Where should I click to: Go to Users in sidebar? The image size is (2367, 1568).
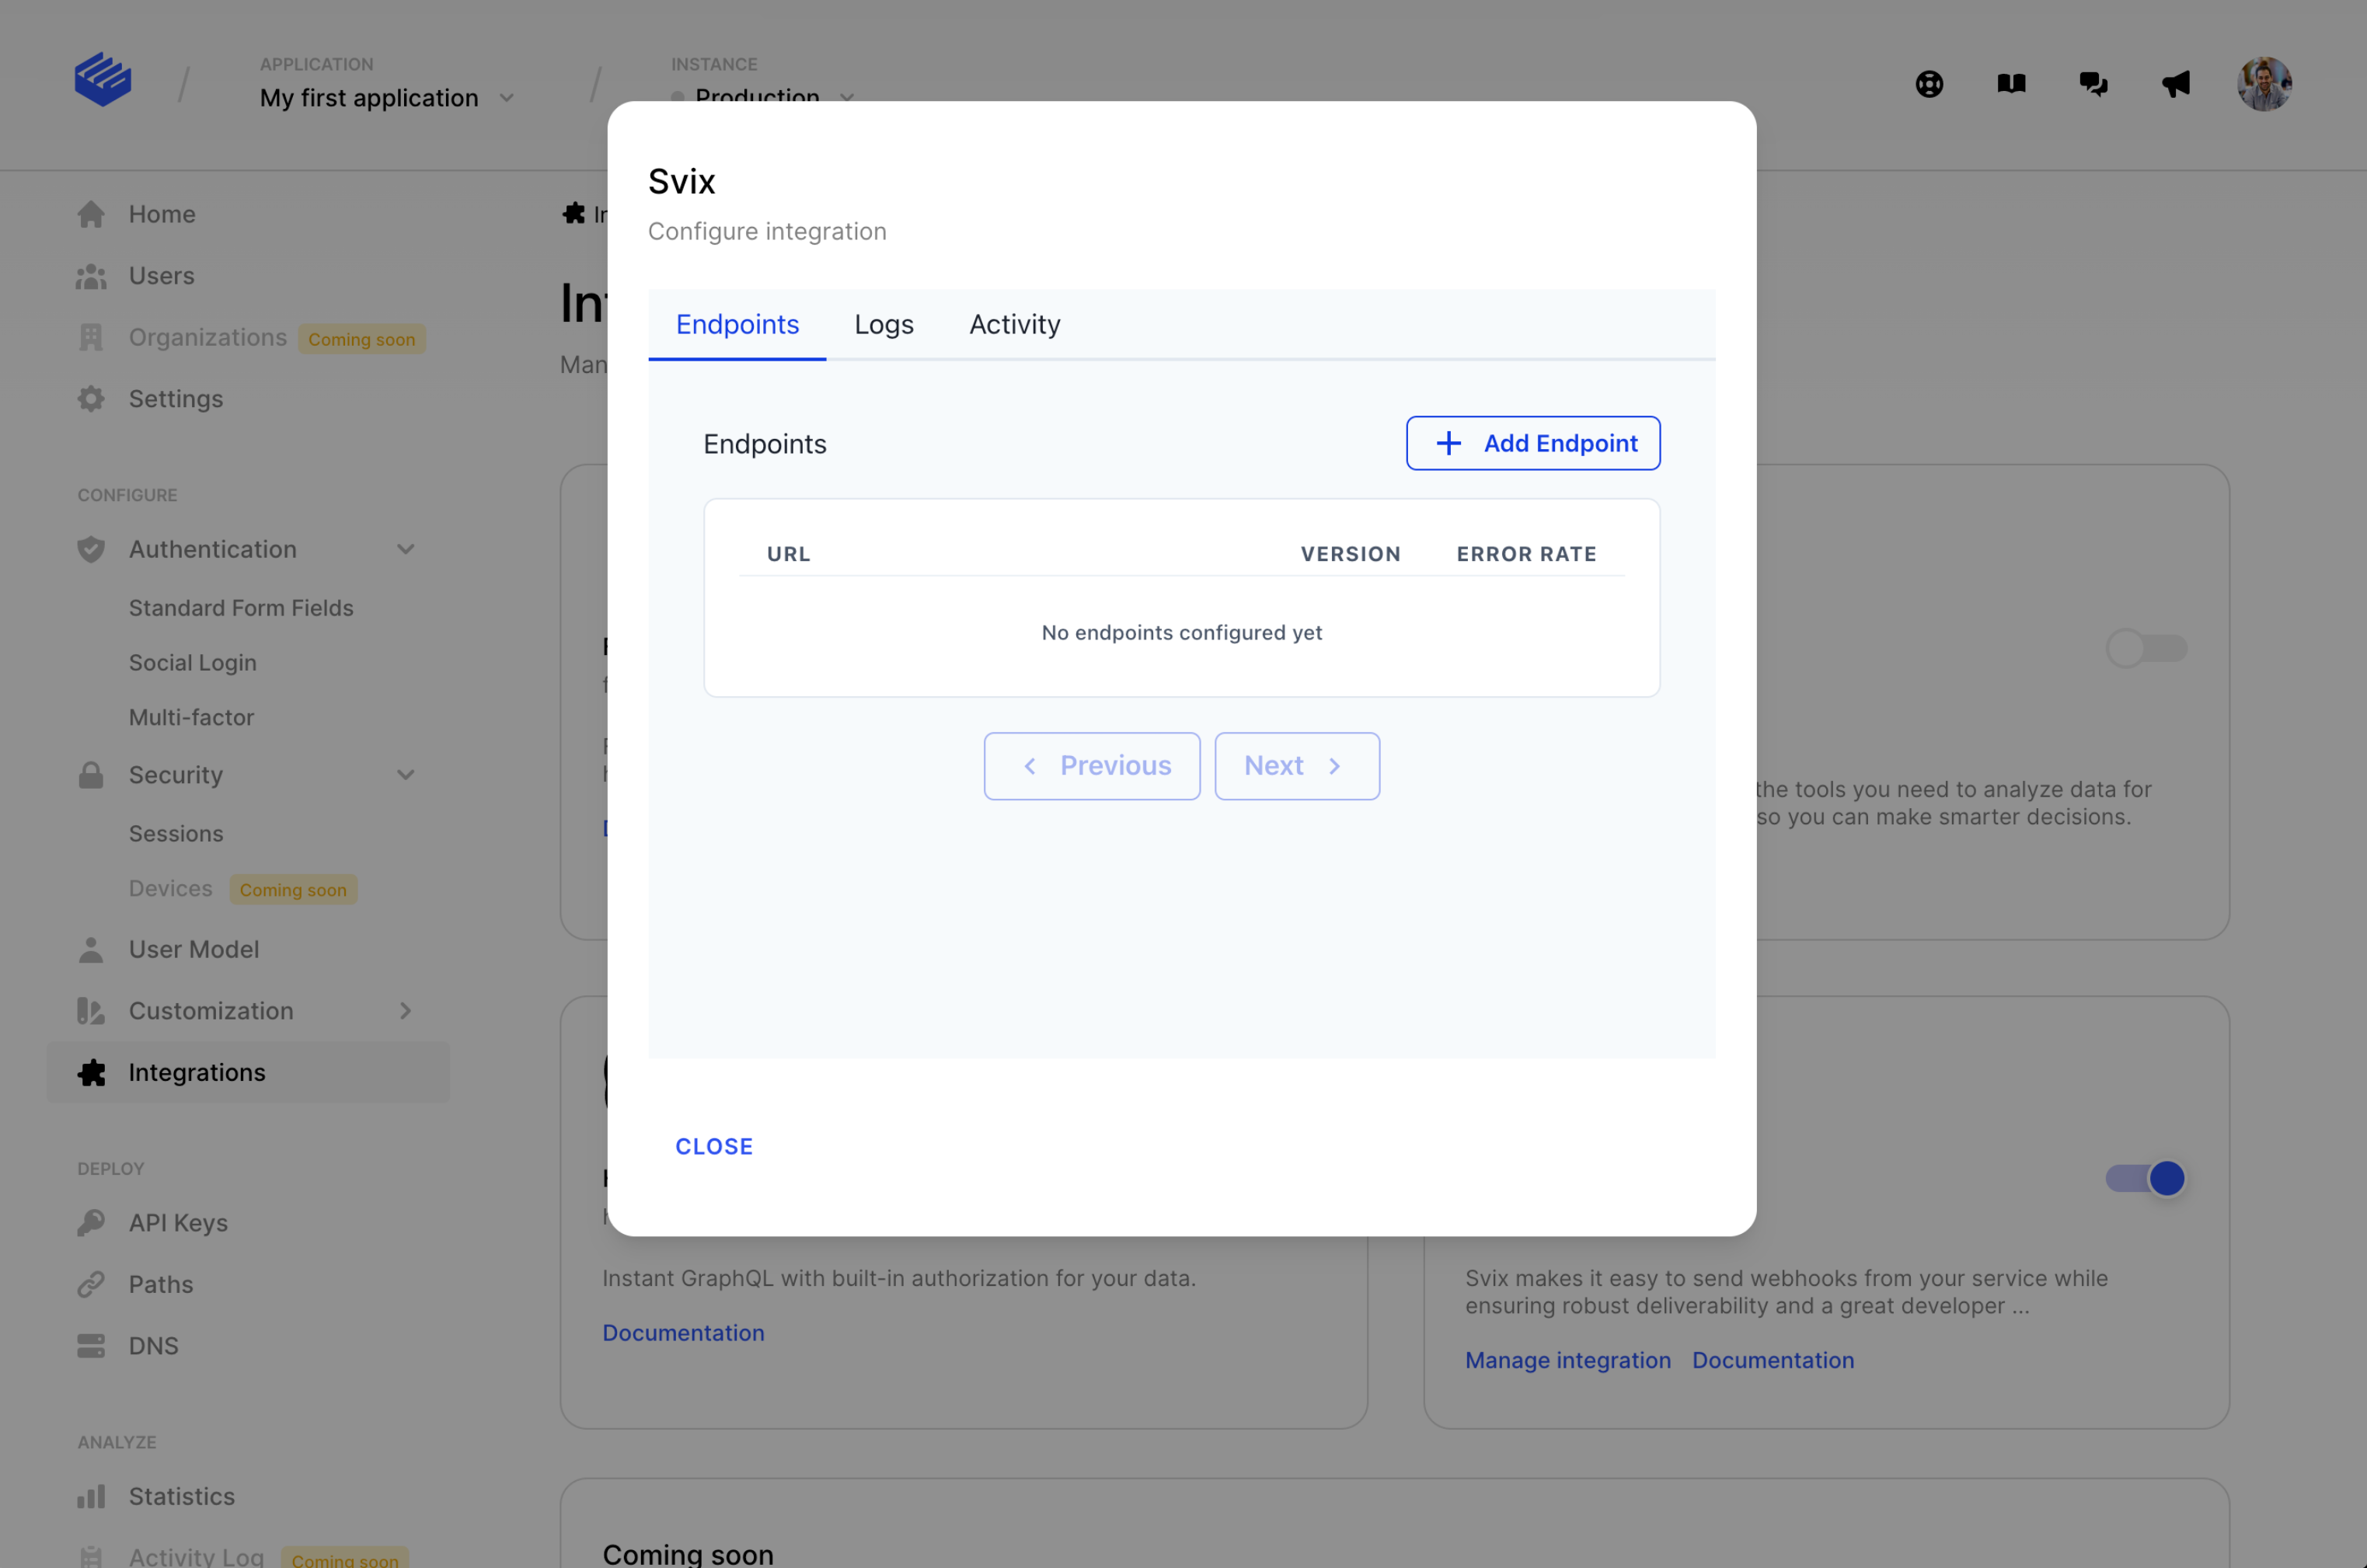coord(162,276)
